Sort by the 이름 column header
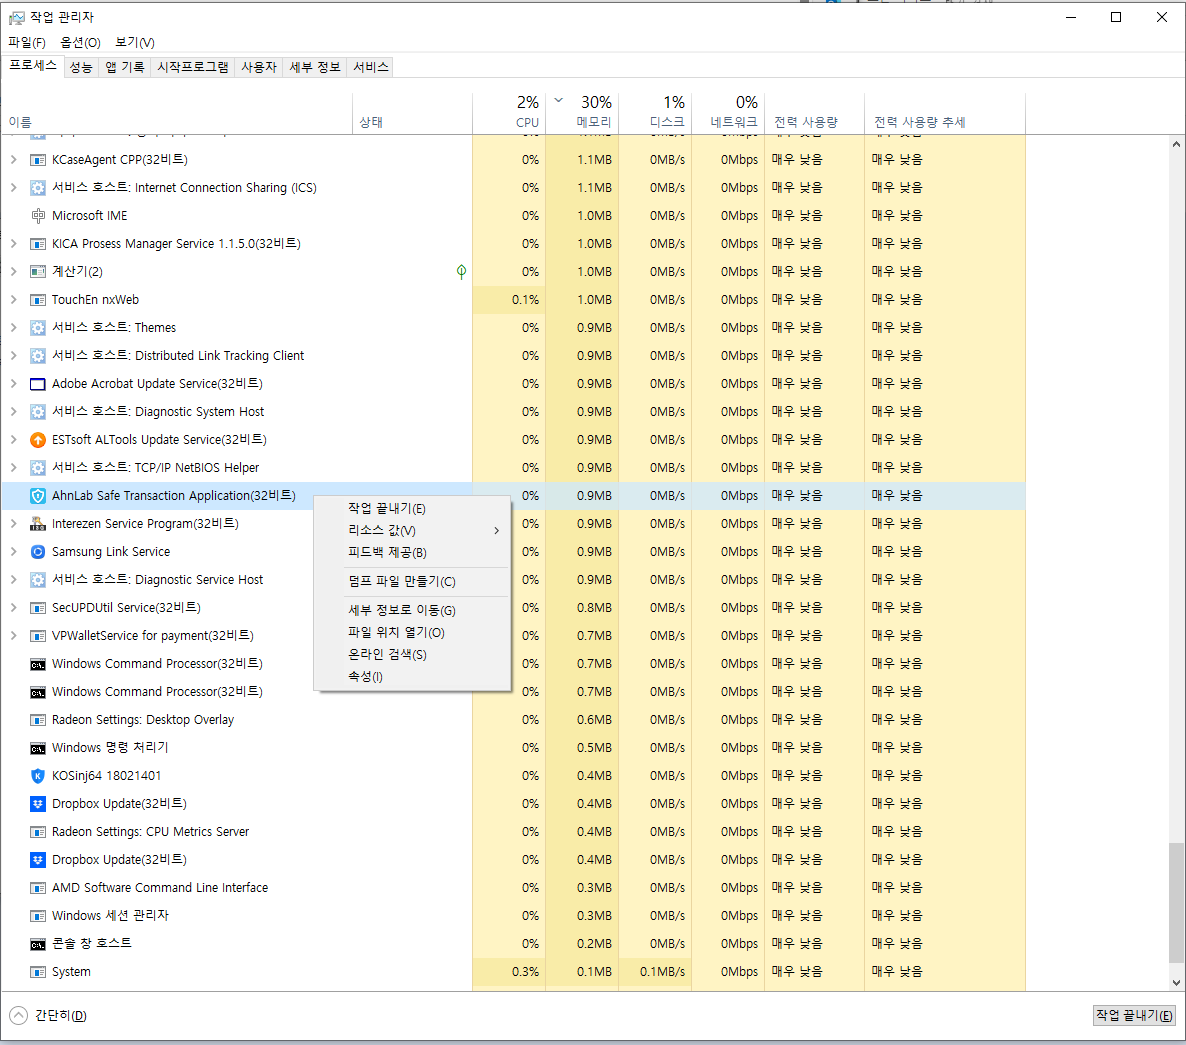The height and width of the screenshot is (1045, 1186). pos(178,113)
